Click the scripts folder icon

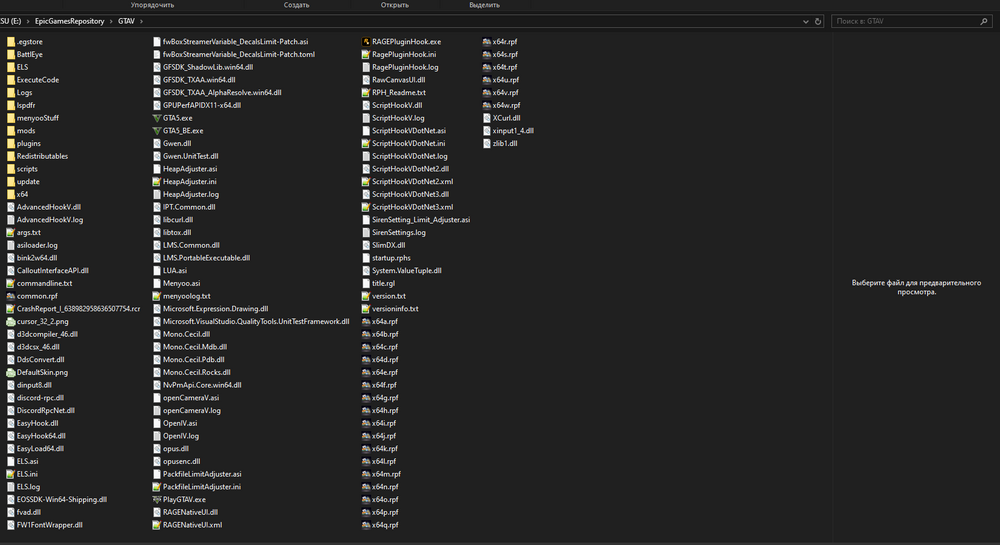pos(11,169)
